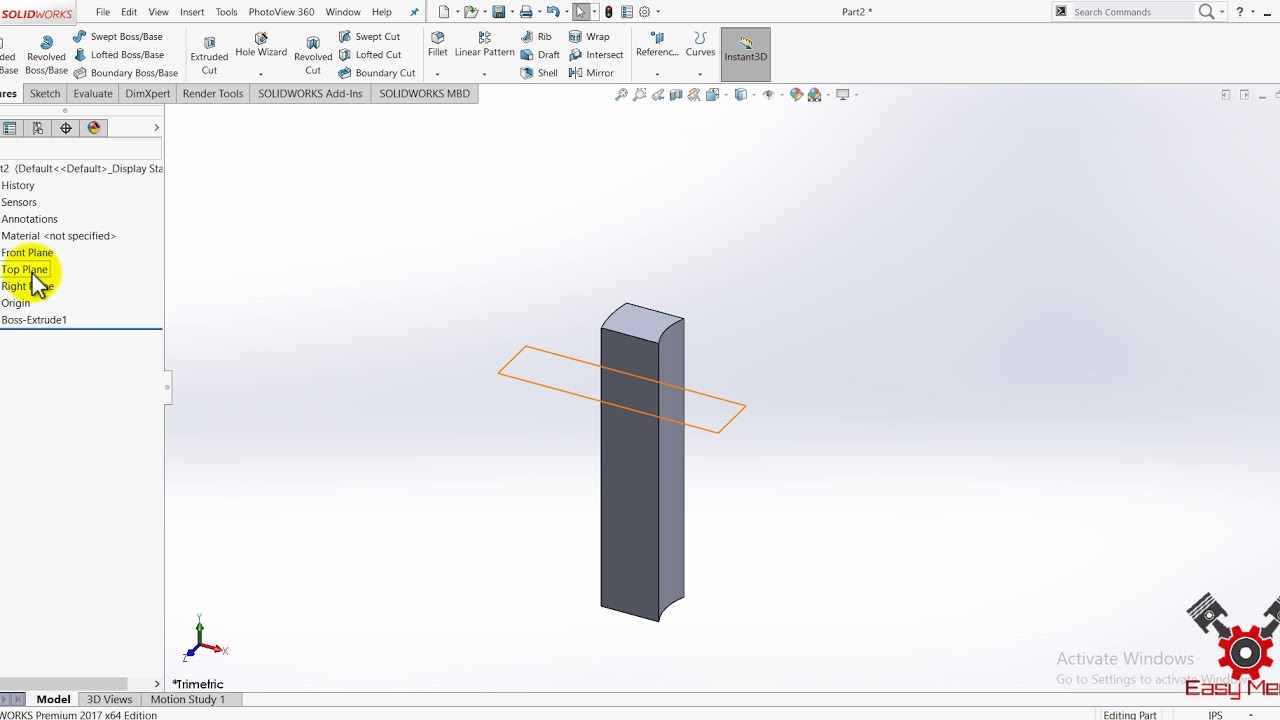Screen dimensions: 1280x720
Task: Open the File Properties icon
Action: point(627,12)
